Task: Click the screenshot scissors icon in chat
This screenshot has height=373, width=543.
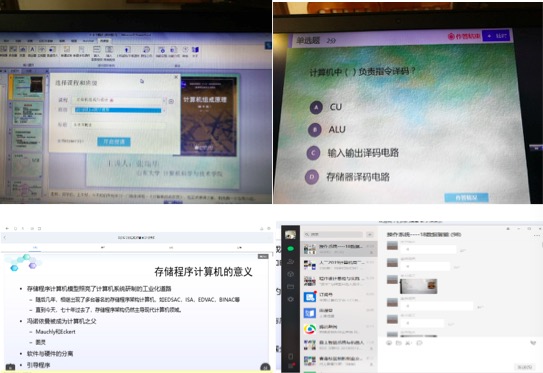Action: [x=409, y=343]
